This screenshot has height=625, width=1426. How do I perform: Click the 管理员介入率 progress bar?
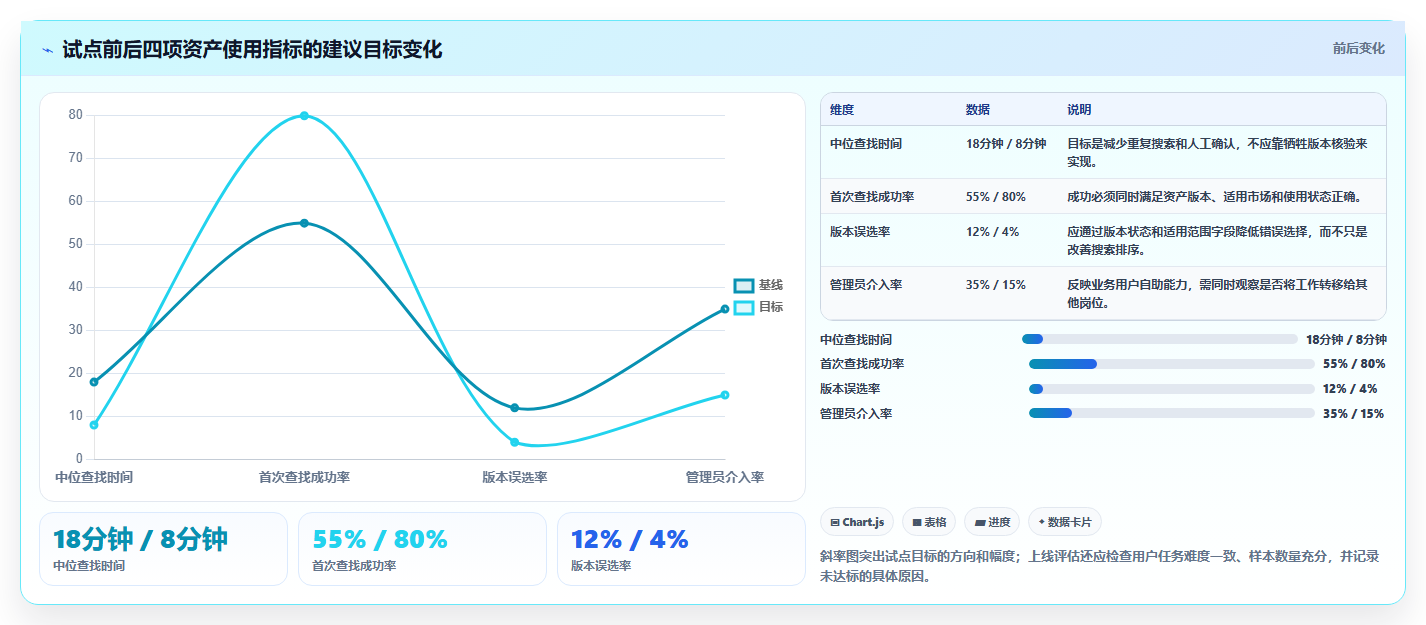click(x=1171, y=413)
